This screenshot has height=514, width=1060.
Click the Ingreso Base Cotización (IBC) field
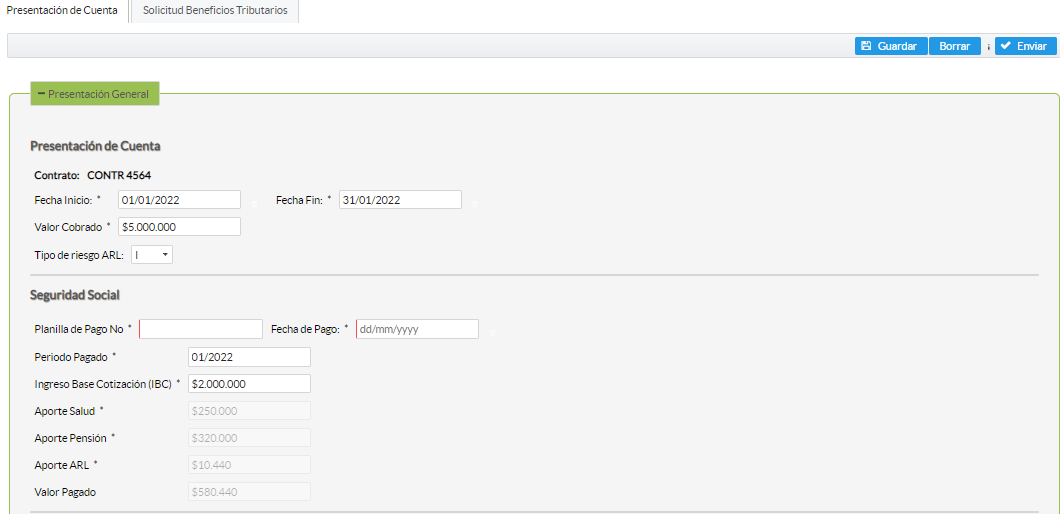249,384
